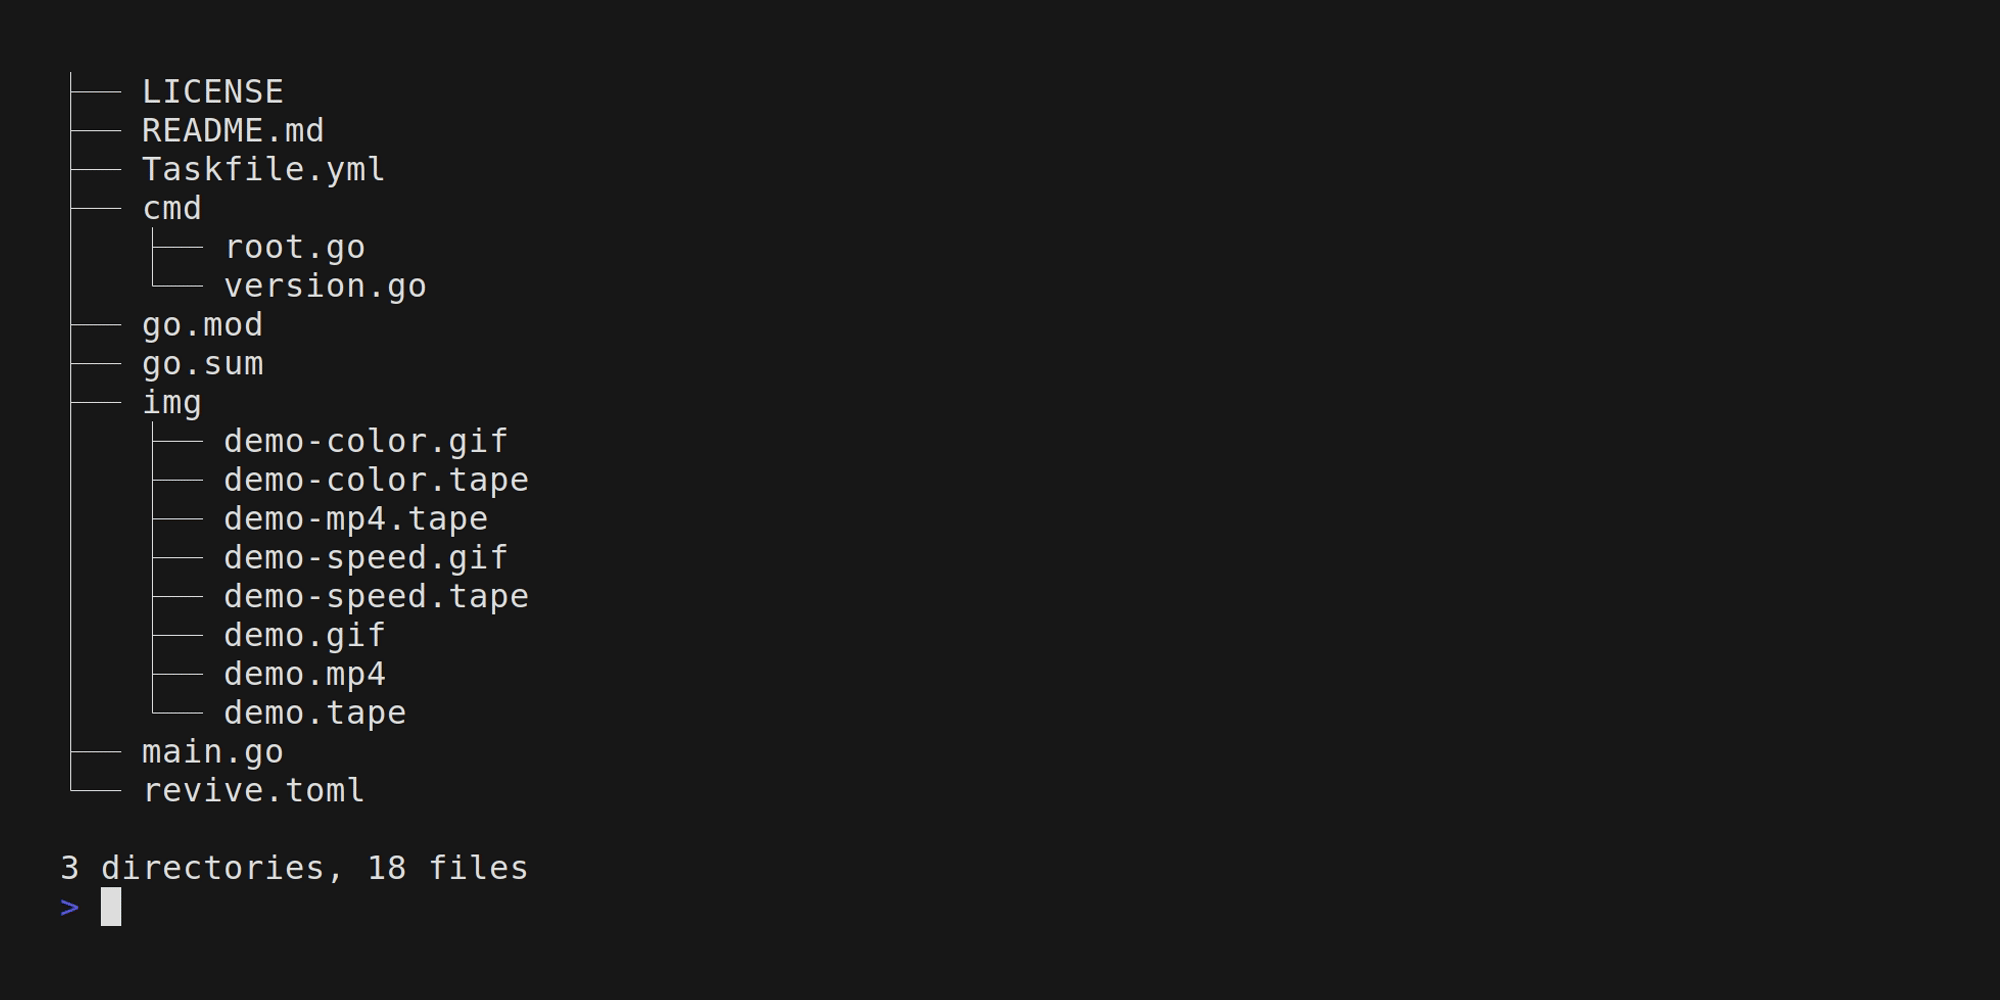
Task: Select README.md in the tree listing
Action: pos(233,131)
